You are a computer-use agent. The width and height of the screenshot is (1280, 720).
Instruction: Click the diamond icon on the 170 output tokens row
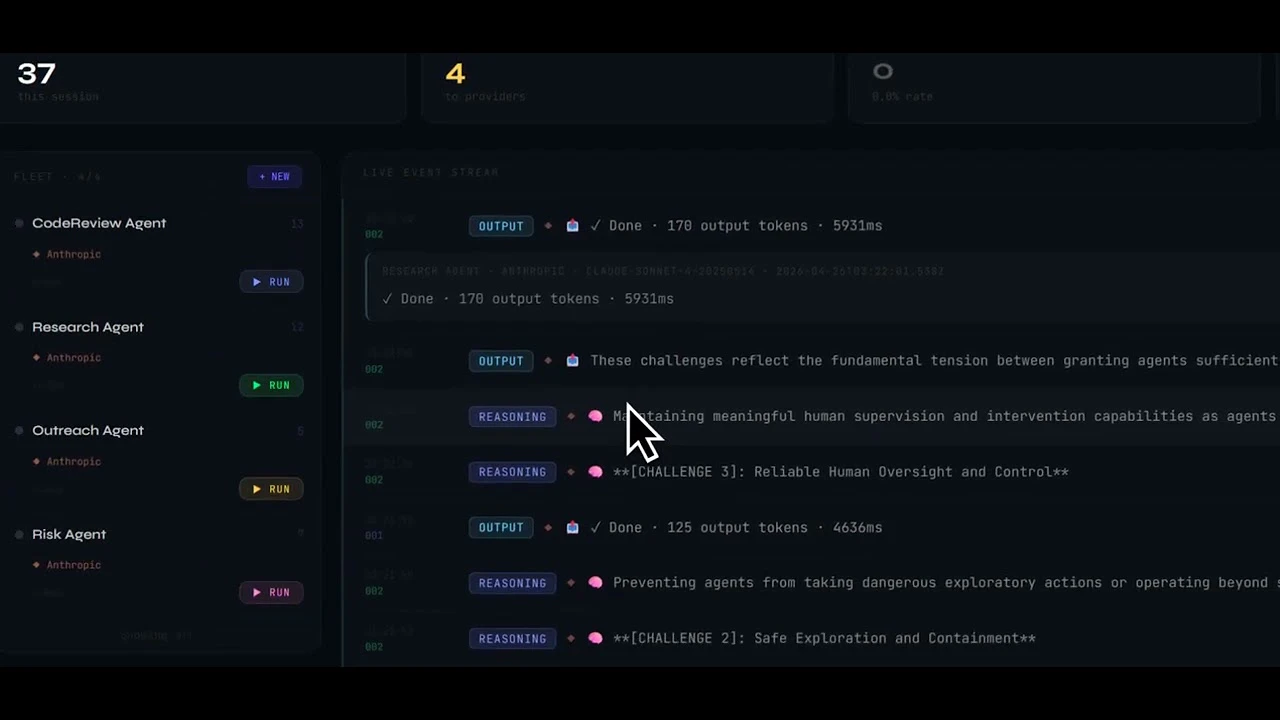(548, 226)
